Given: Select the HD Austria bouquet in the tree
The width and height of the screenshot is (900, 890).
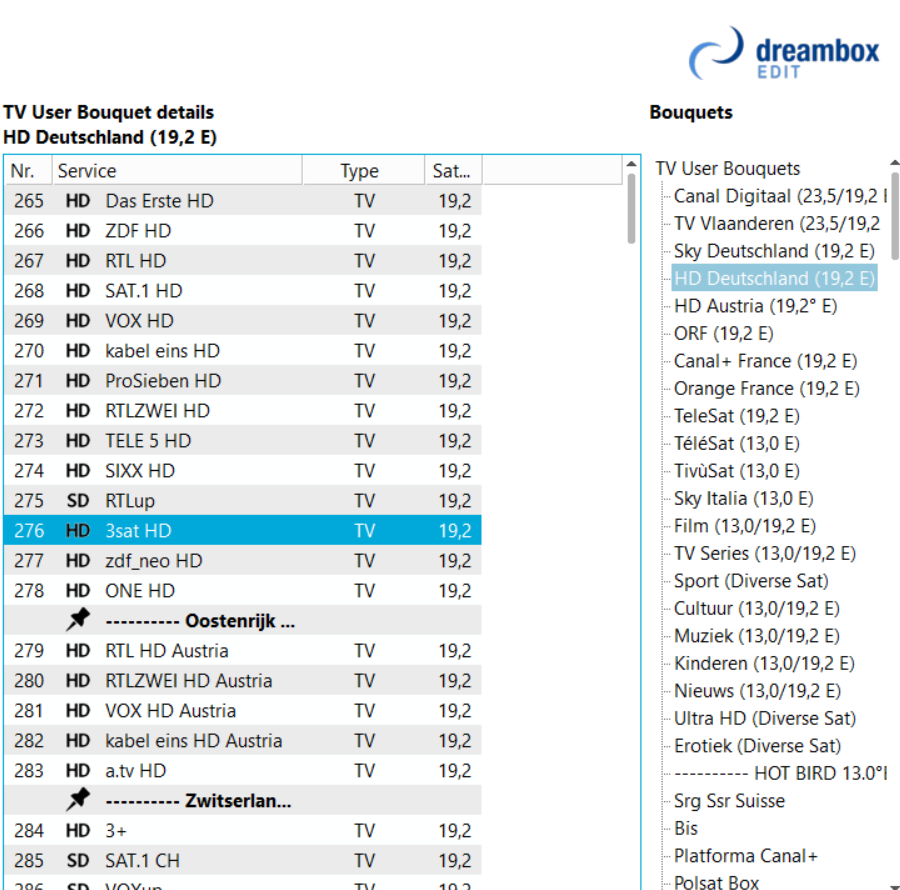Looking at the screenshot, I should (755, 306).
